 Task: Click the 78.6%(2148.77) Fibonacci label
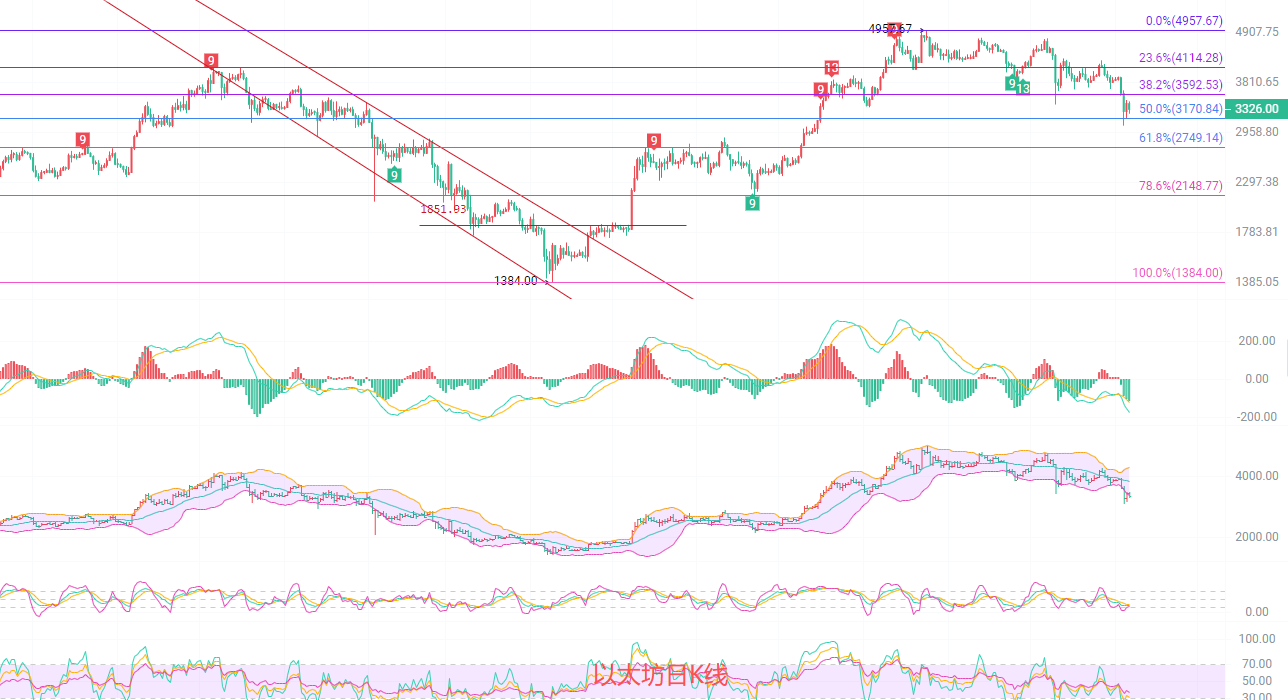(x=1180, y=186)
